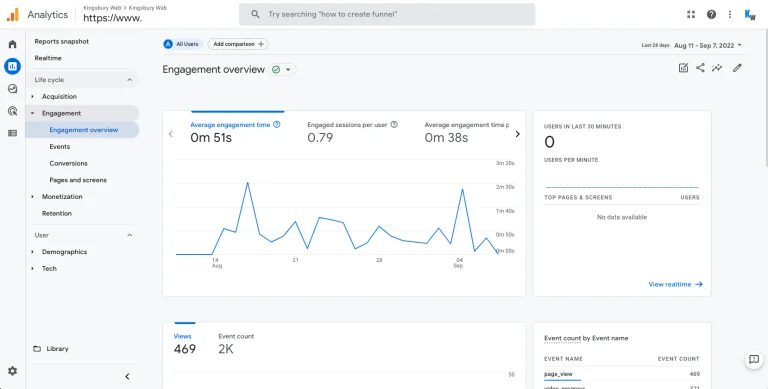This screenshot has height=389, width=768.
Task: Open the Google apps grid icon
Action: pyautogui.click(x=691, y=14)
